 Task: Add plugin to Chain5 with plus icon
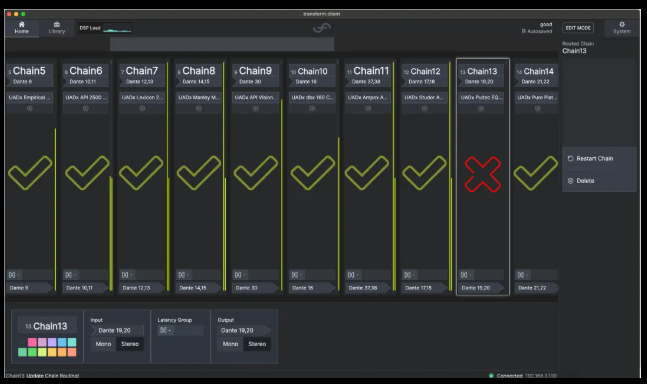click(x=29, y=108)
